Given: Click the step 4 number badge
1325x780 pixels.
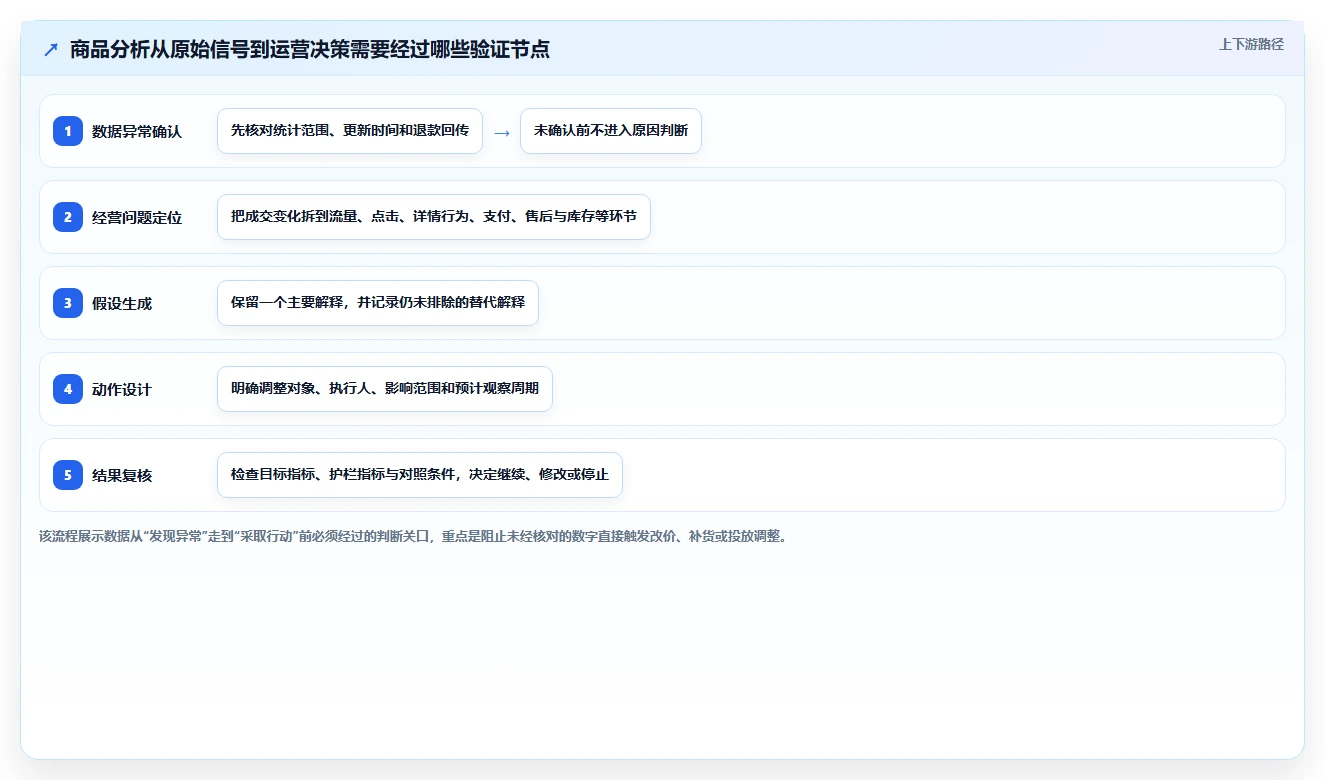Looking at the screenshot, I should coord(68,388).
